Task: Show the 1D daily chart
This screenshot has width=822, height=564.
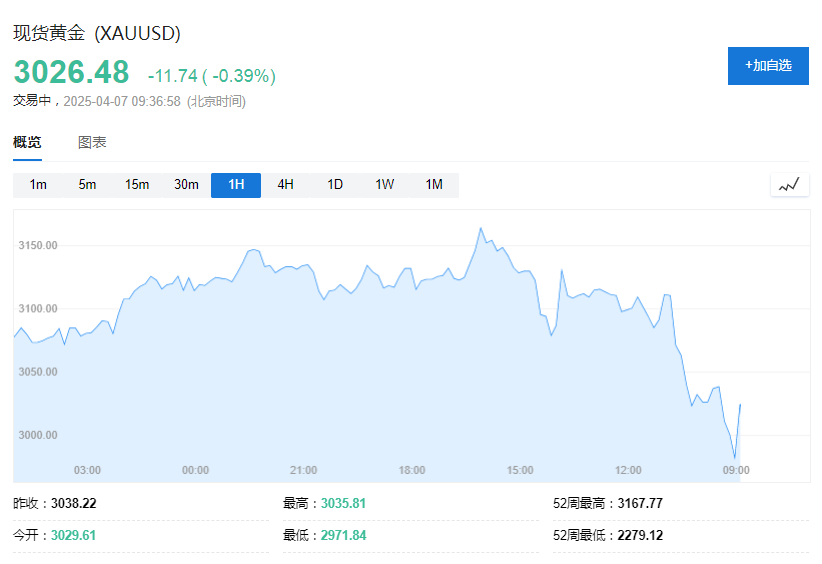Action: [x=335, y=185]
